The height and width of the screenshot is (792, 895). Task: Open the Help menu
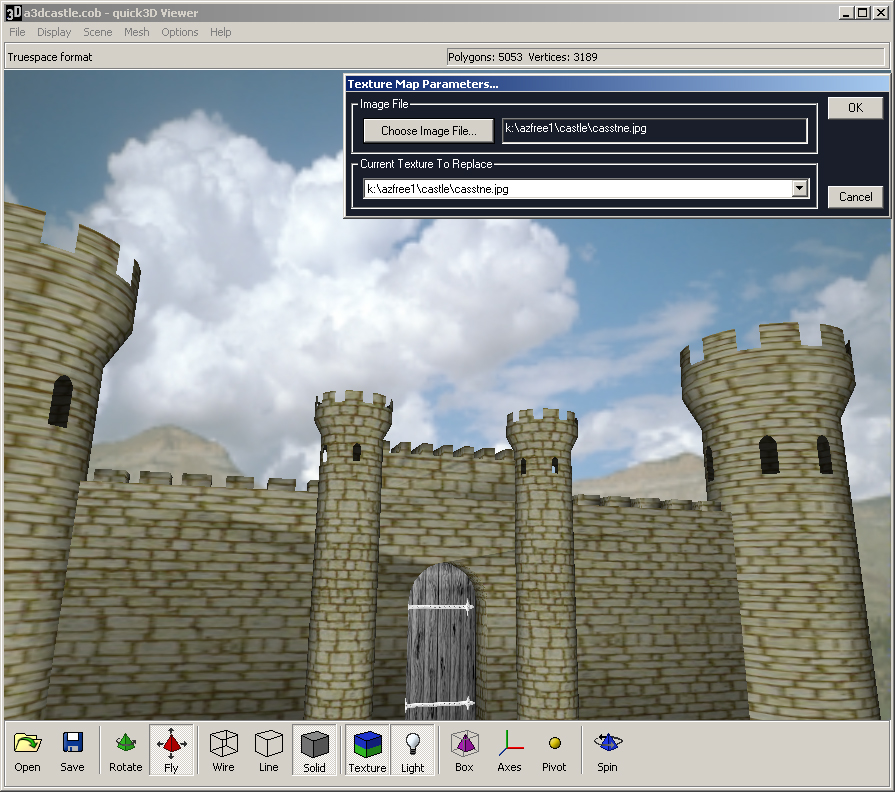[x=220, y=32]
